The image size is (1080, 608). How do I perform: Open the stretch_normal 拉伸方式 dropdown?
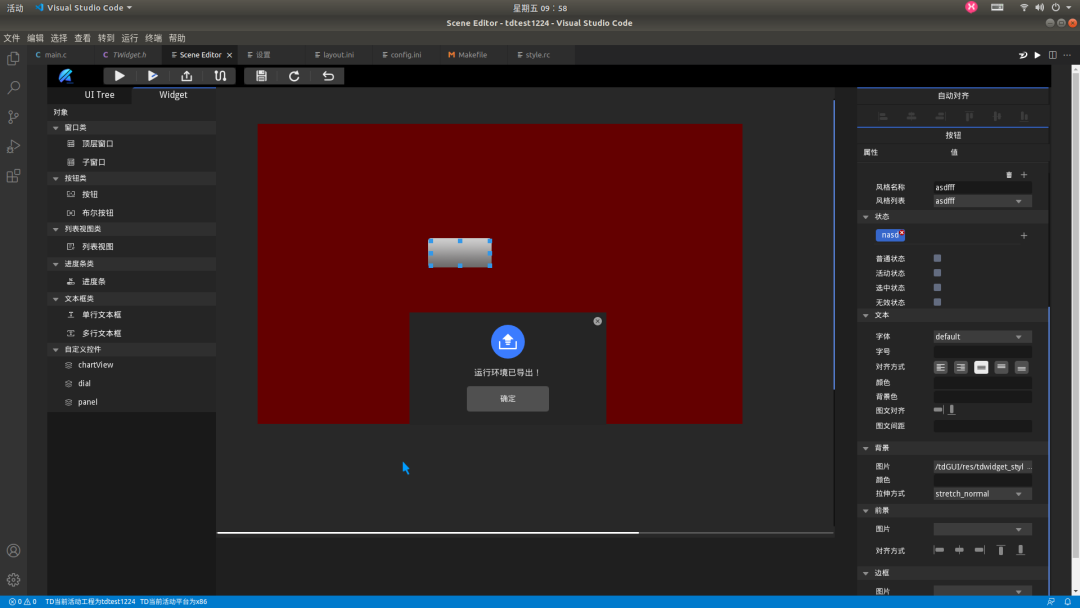(x=982, y=494)
